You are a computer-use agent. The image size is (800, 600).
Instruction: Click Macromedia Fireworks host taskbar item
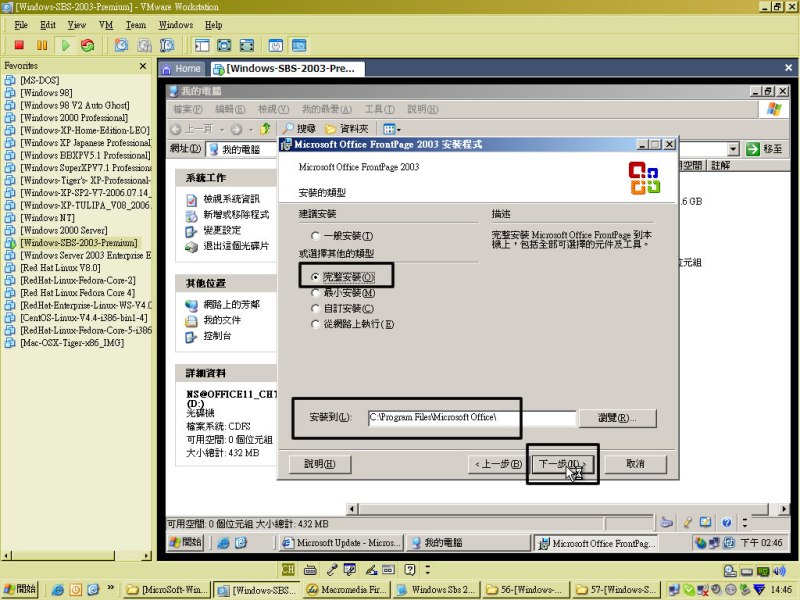point(347,590)
